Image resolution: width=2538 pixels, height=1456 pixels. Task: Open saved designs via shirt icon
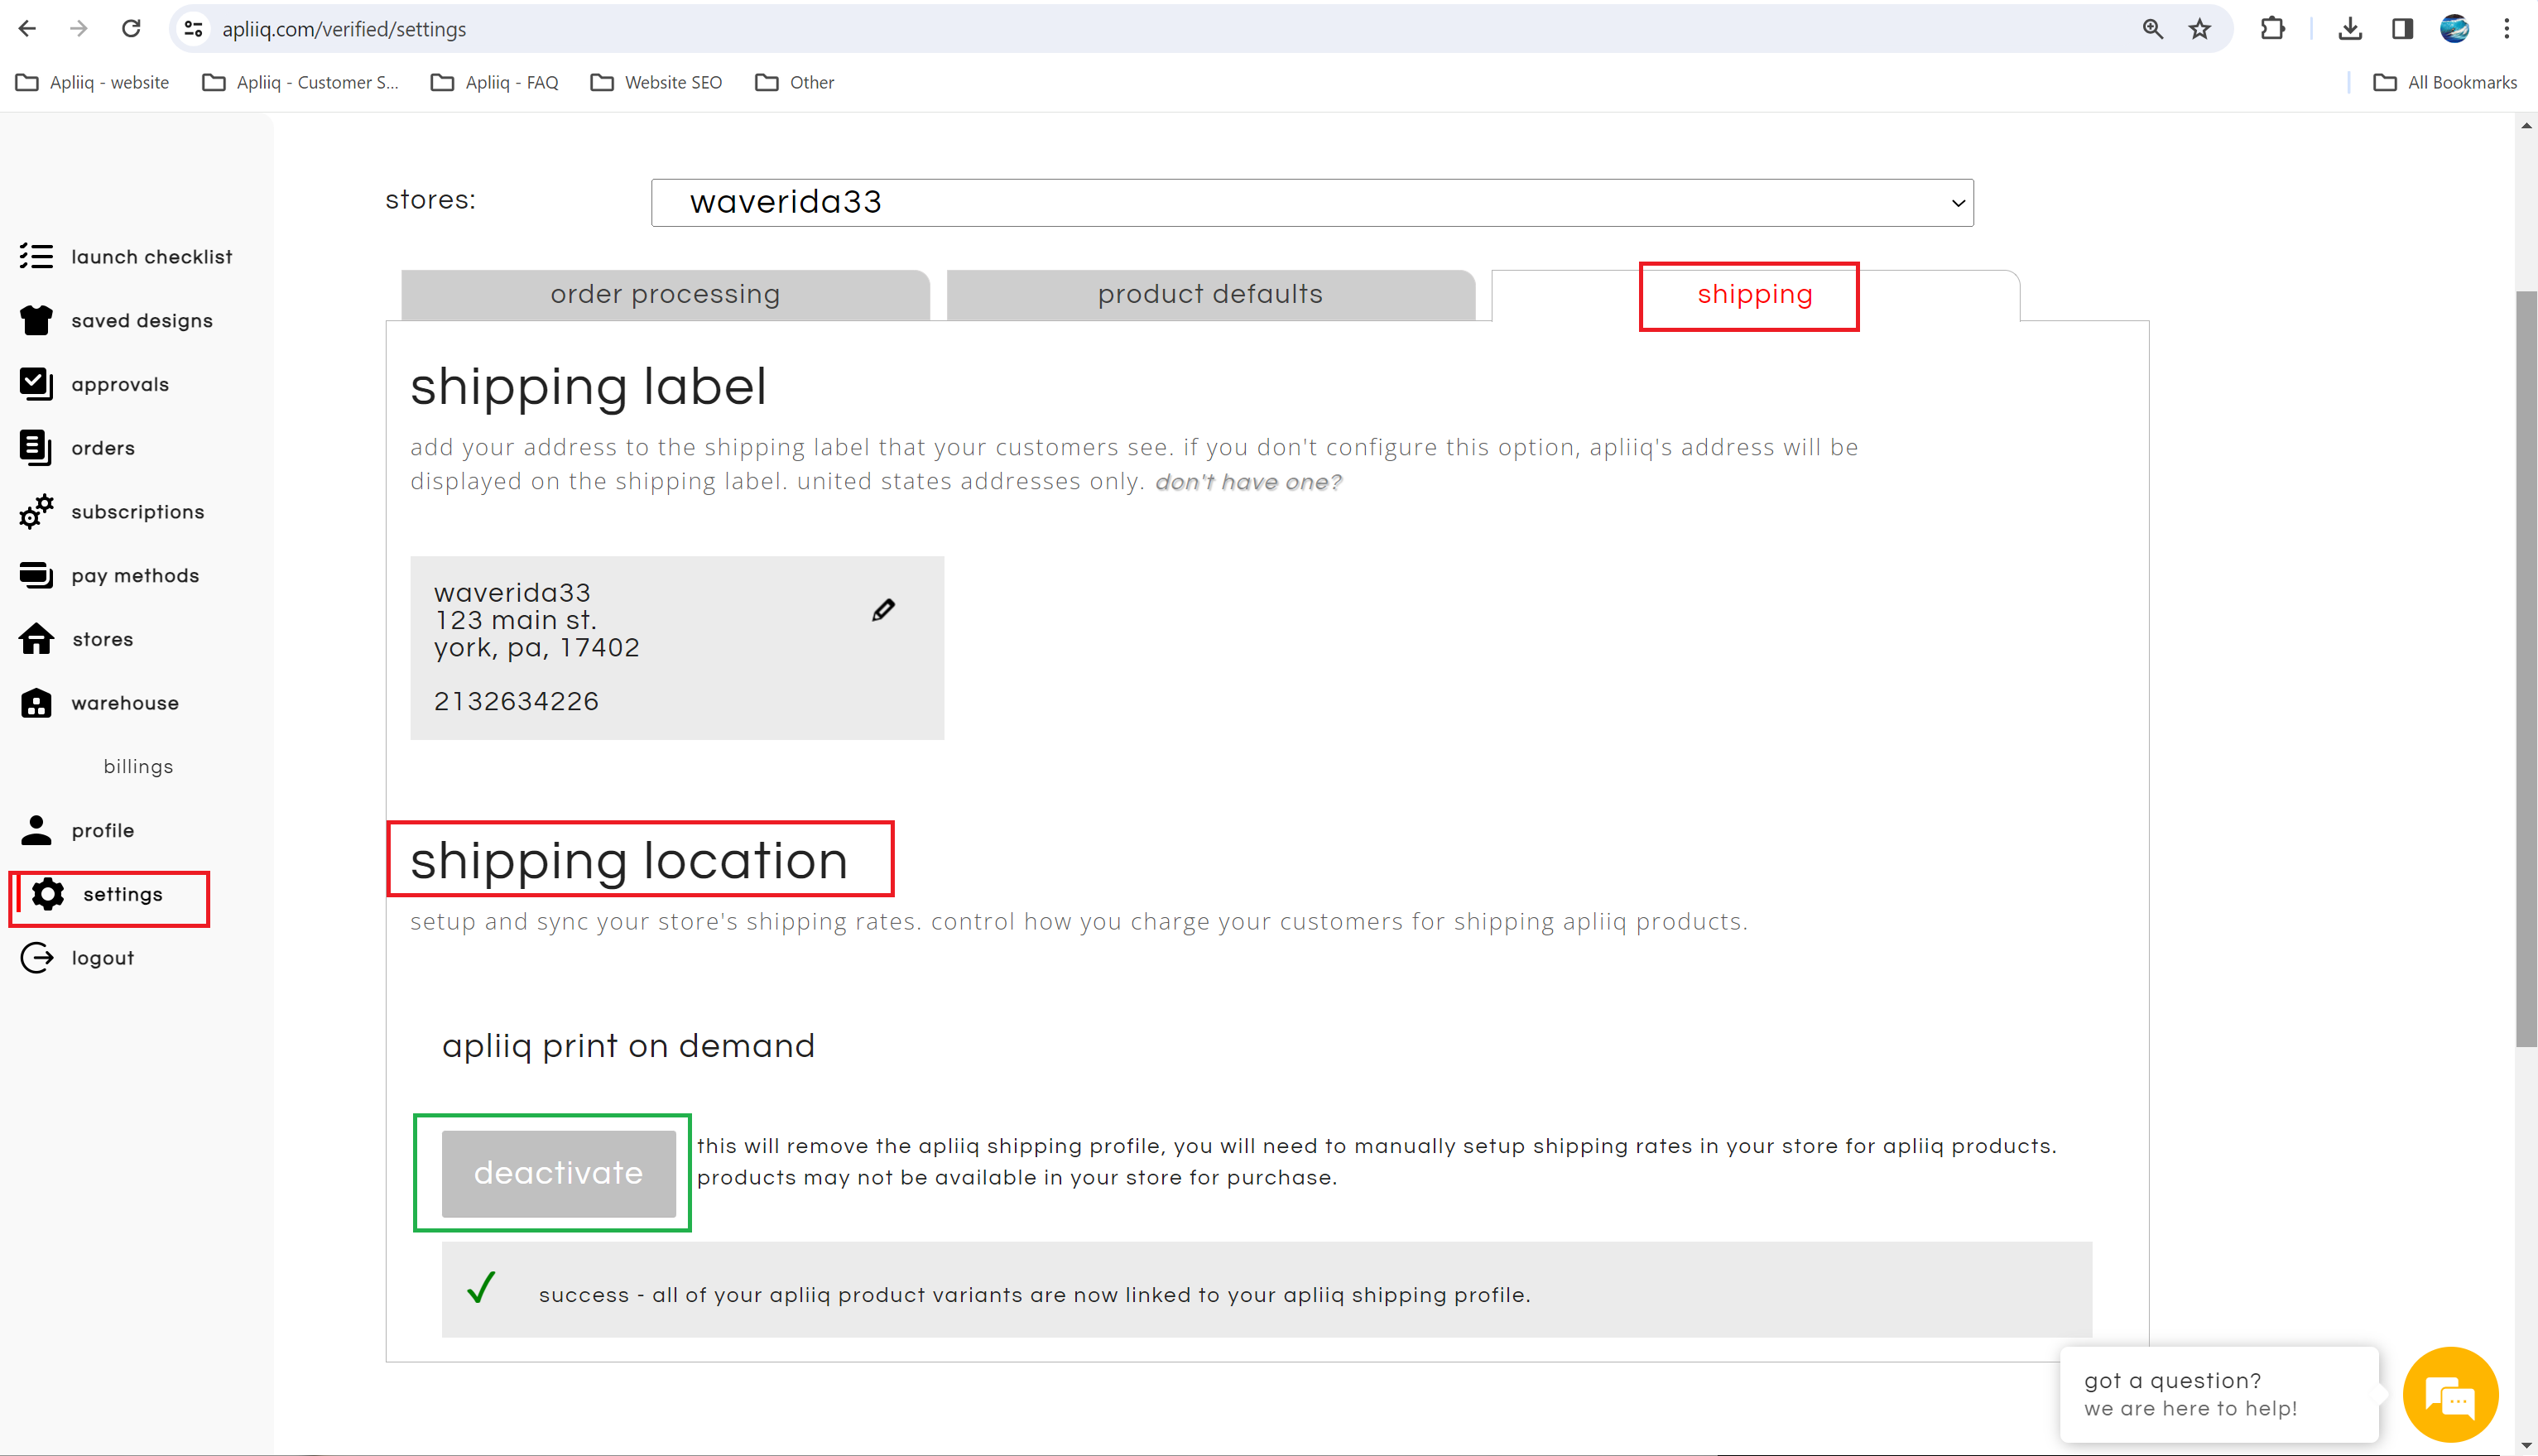[x=36, y=320]
